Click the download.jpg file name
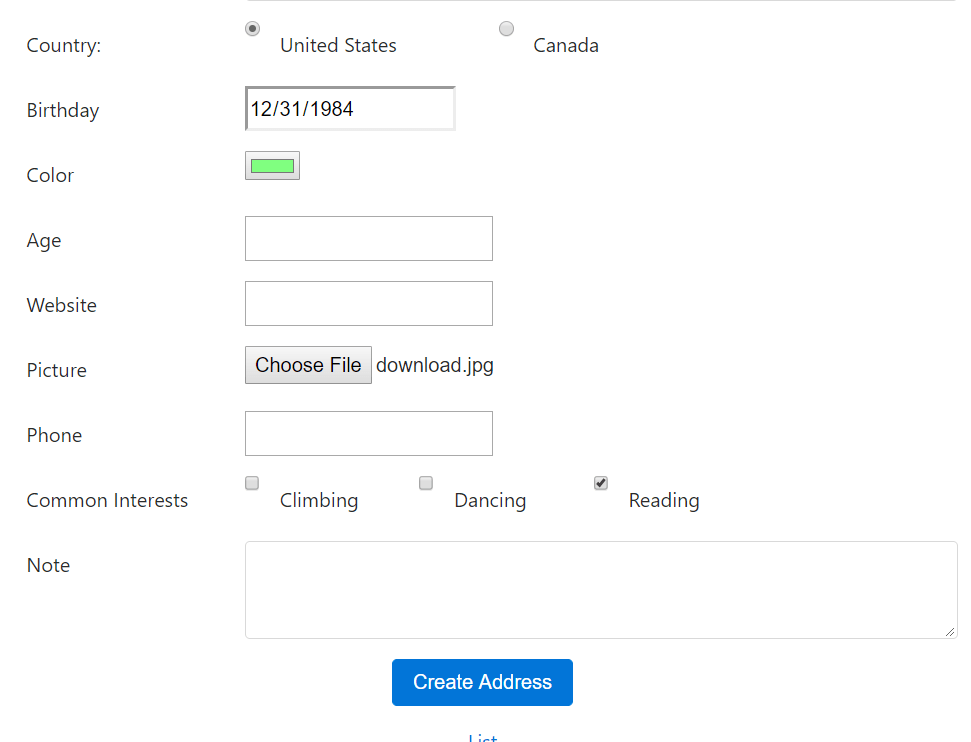The image size is (971, 742). [435, 365]
